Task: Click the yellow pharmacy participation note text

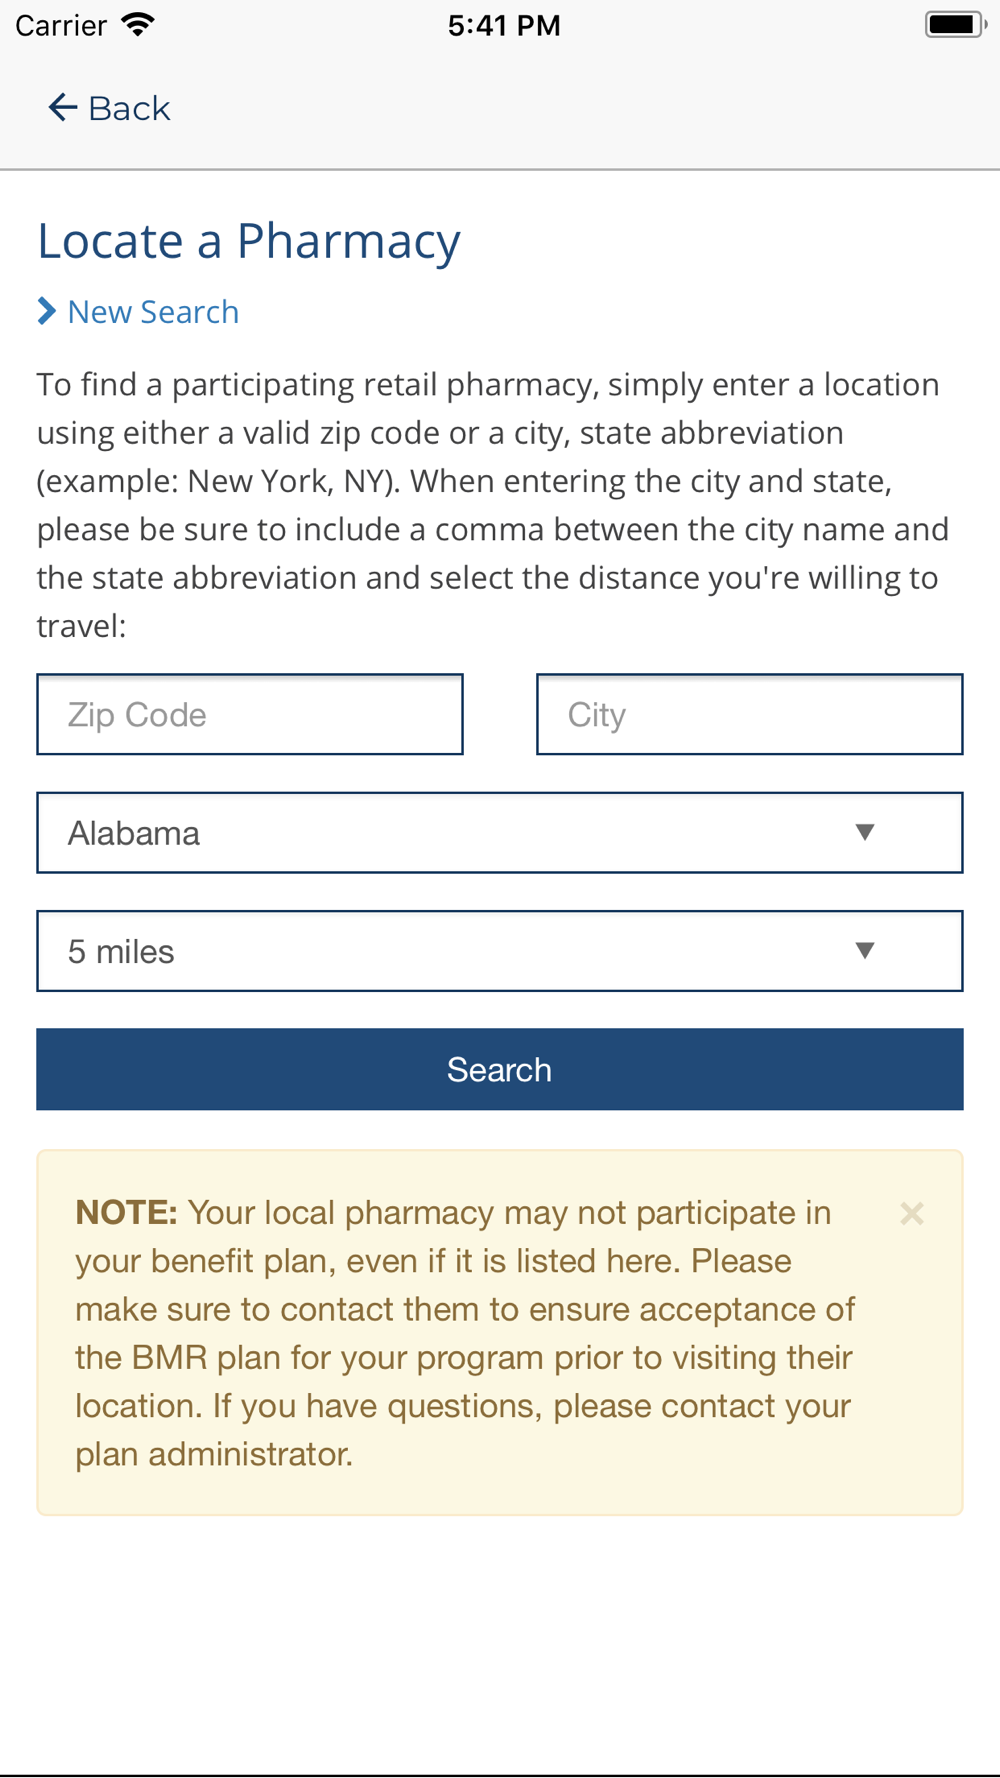Action: click(465, 1357)
